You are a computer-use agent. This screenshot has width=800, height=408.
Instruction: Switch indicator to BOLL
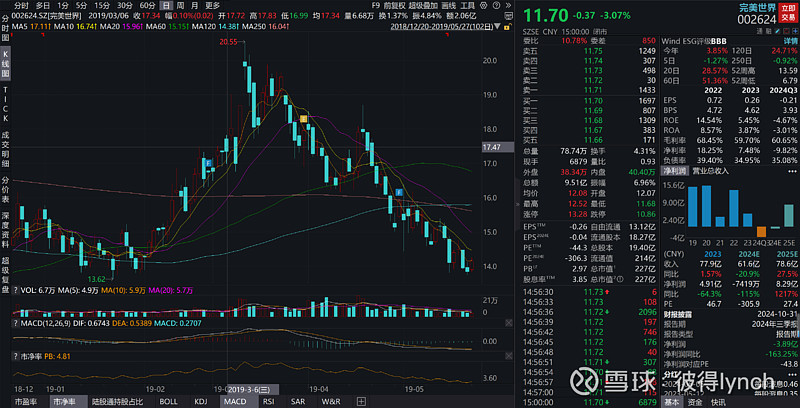click(x=168, y=401)
